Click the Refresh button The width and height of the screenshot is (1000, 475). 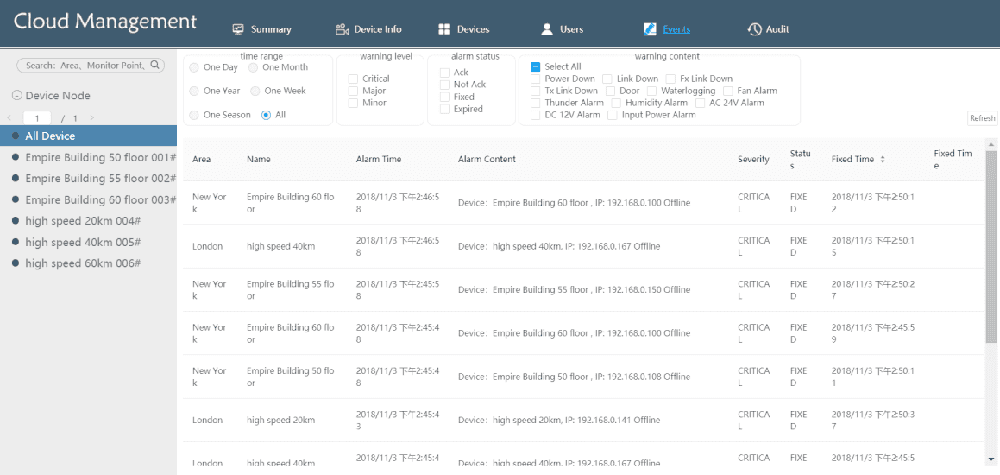pyautogui.click(x=982, y=118)
